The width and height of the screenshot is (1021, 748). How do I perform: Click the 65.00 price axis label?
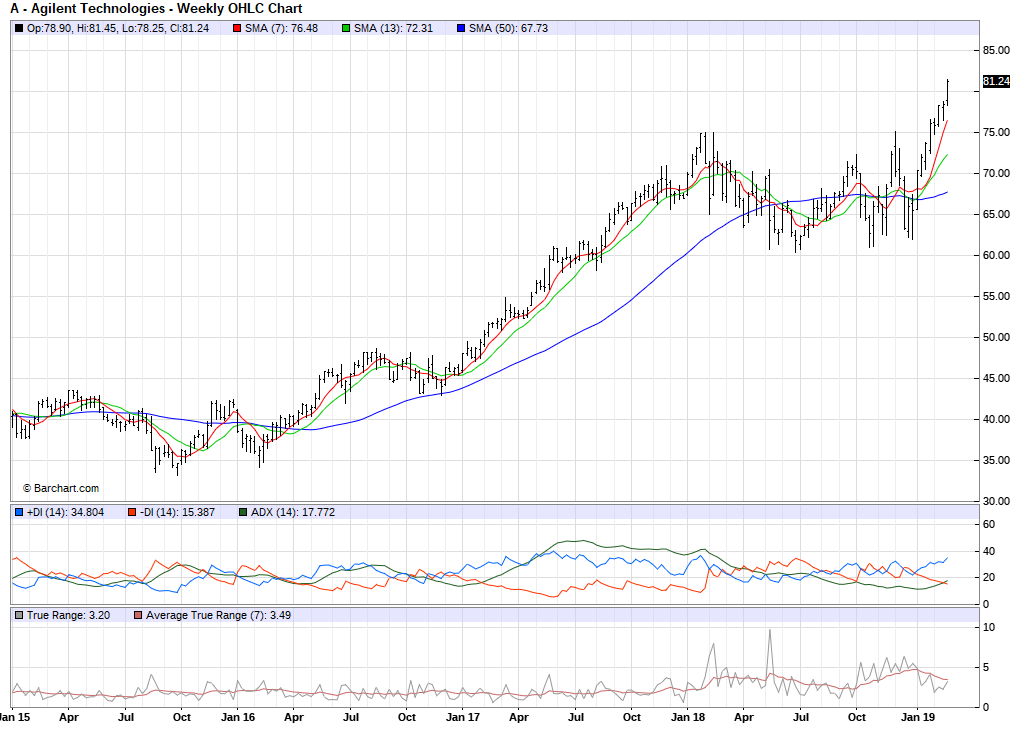996,214
